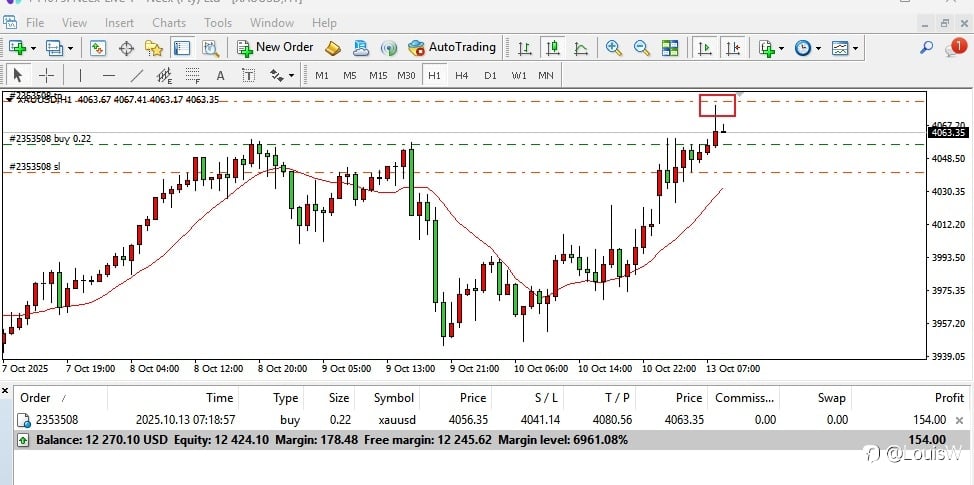Open the Insert menu
The height and width of the screenshot is (485, 974).
pyautogui.click(x=119, y=23)
